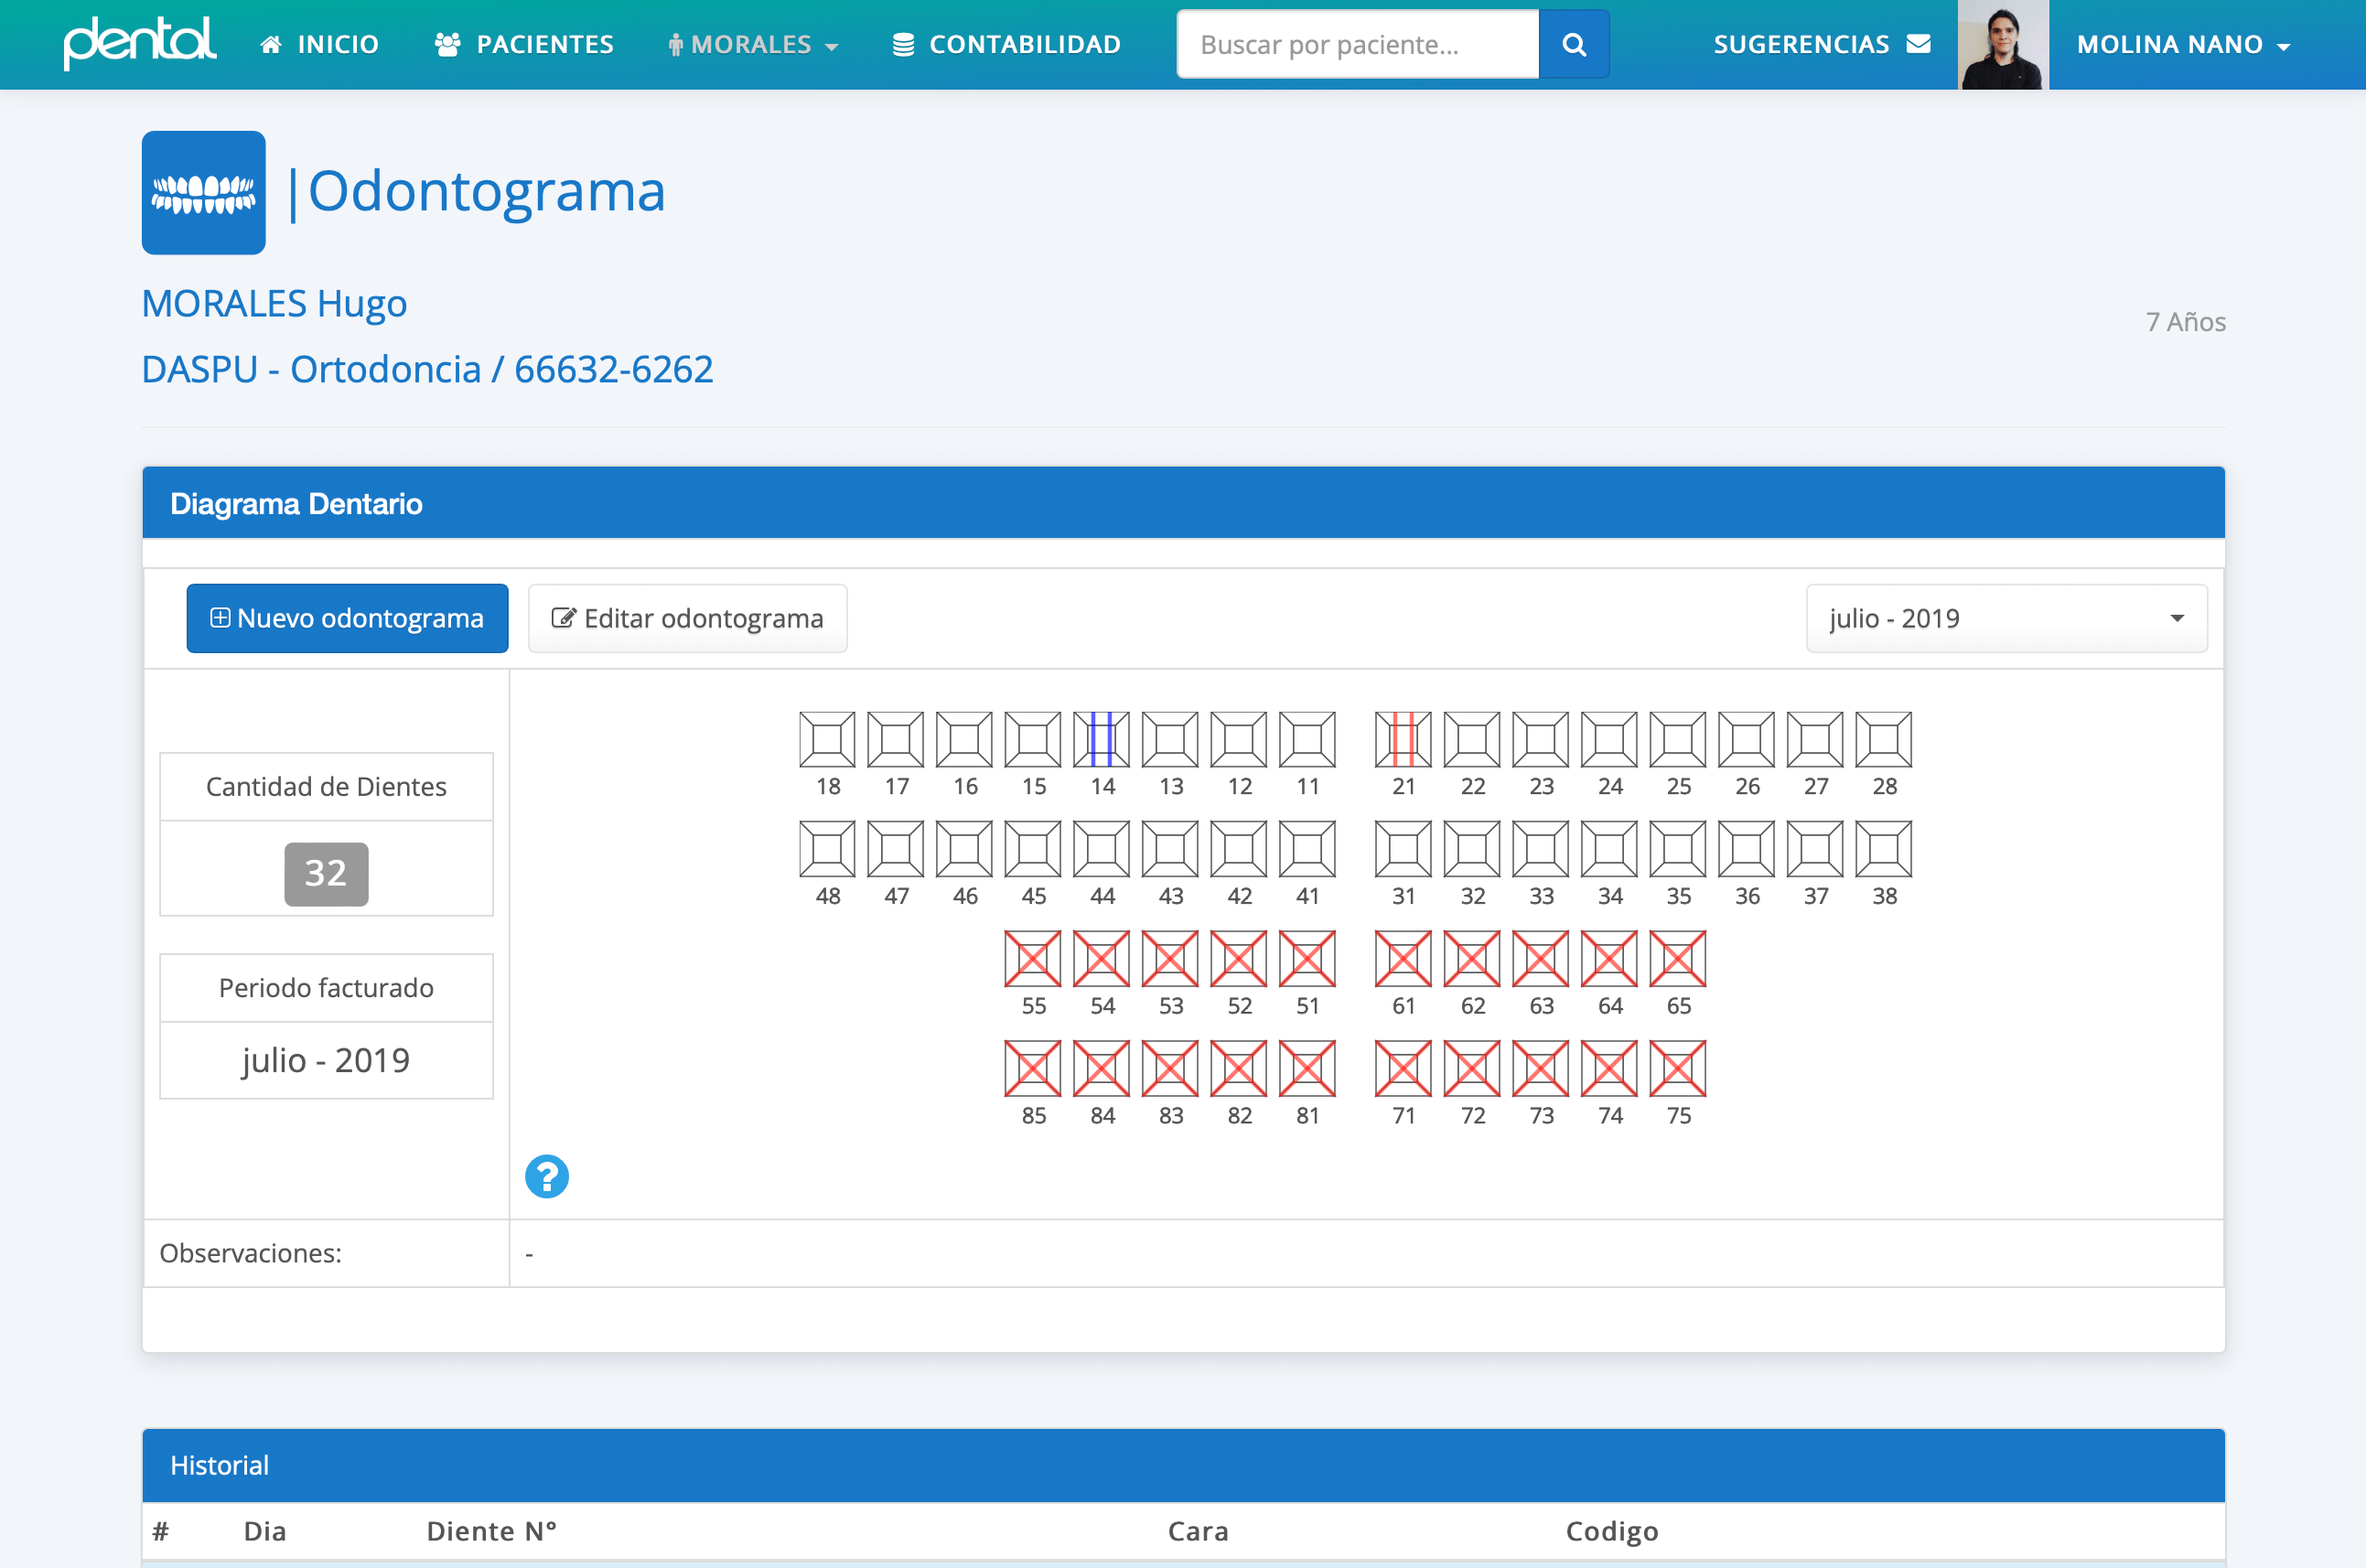Select tooth 28 diagram box
The image size is (2366, 1568).
[x=1883, y=739]
